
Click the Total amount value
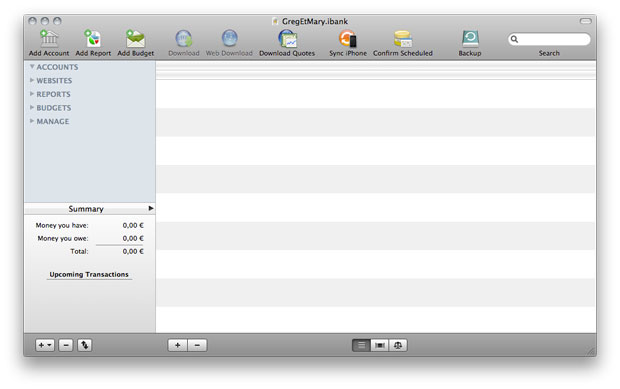133,251
